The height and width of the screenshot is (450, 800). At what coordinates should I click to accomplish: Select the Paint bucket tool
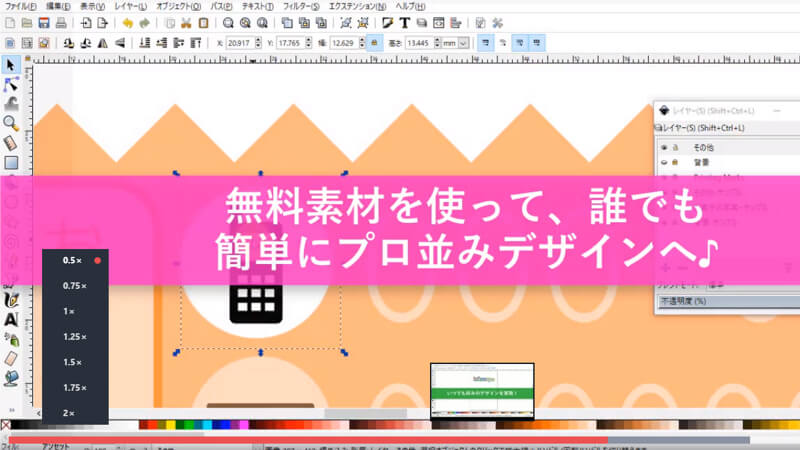tap(11, 378)
